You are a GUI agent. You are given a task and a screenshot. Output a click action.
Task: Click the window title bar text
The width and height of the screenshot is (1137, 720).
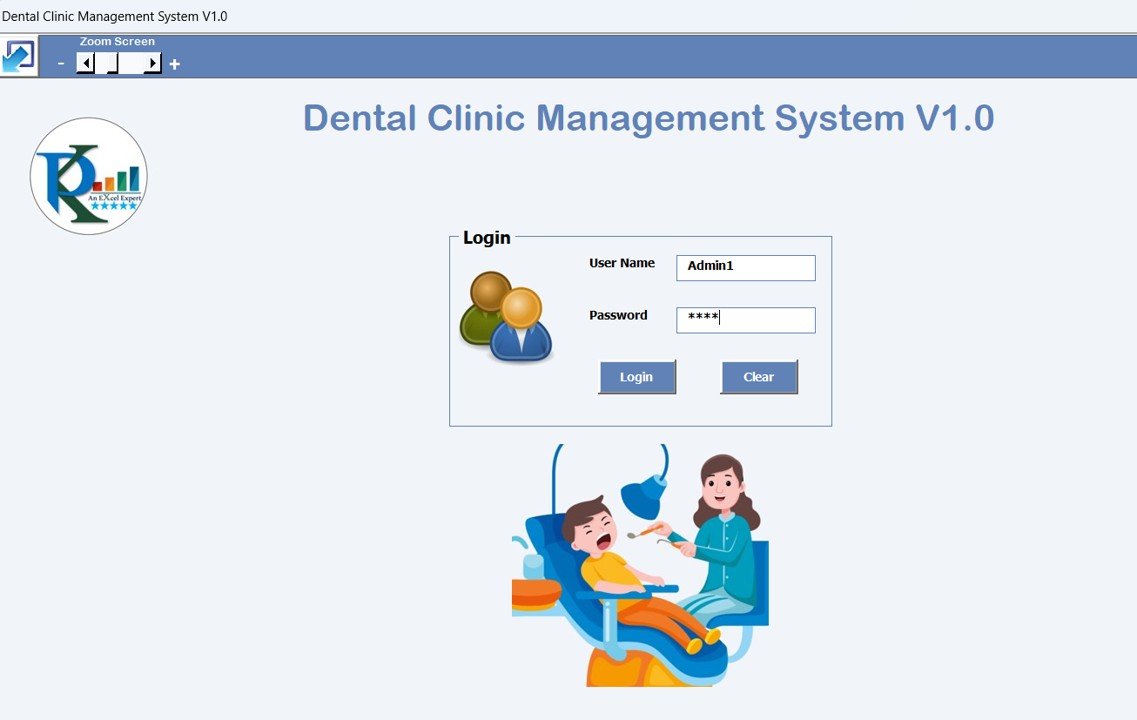point(115,16)
